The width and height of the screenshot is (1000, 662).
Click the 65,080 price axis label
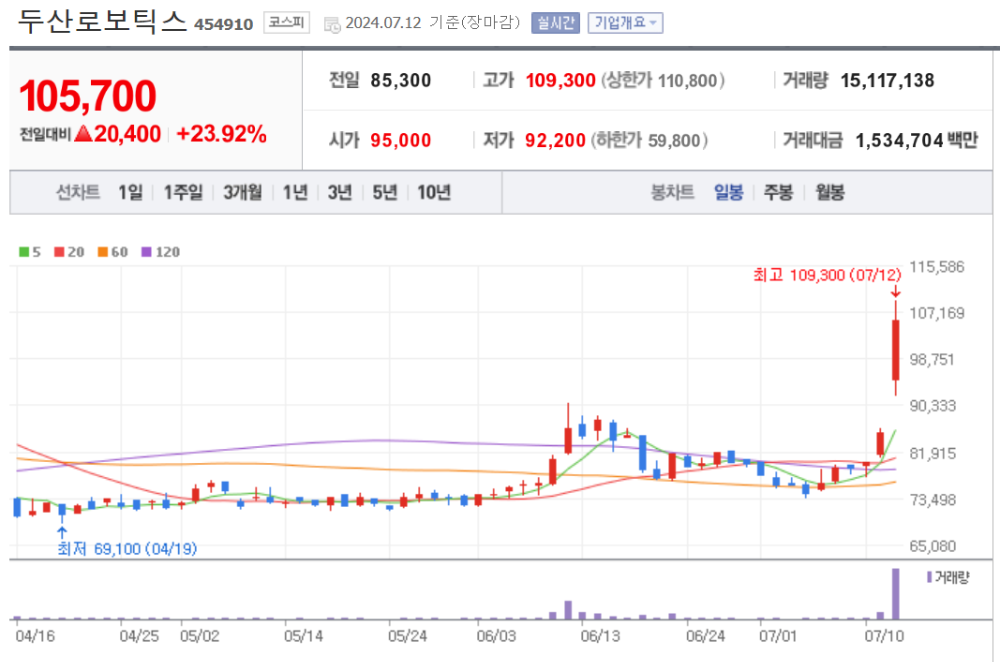pos(932,546)
